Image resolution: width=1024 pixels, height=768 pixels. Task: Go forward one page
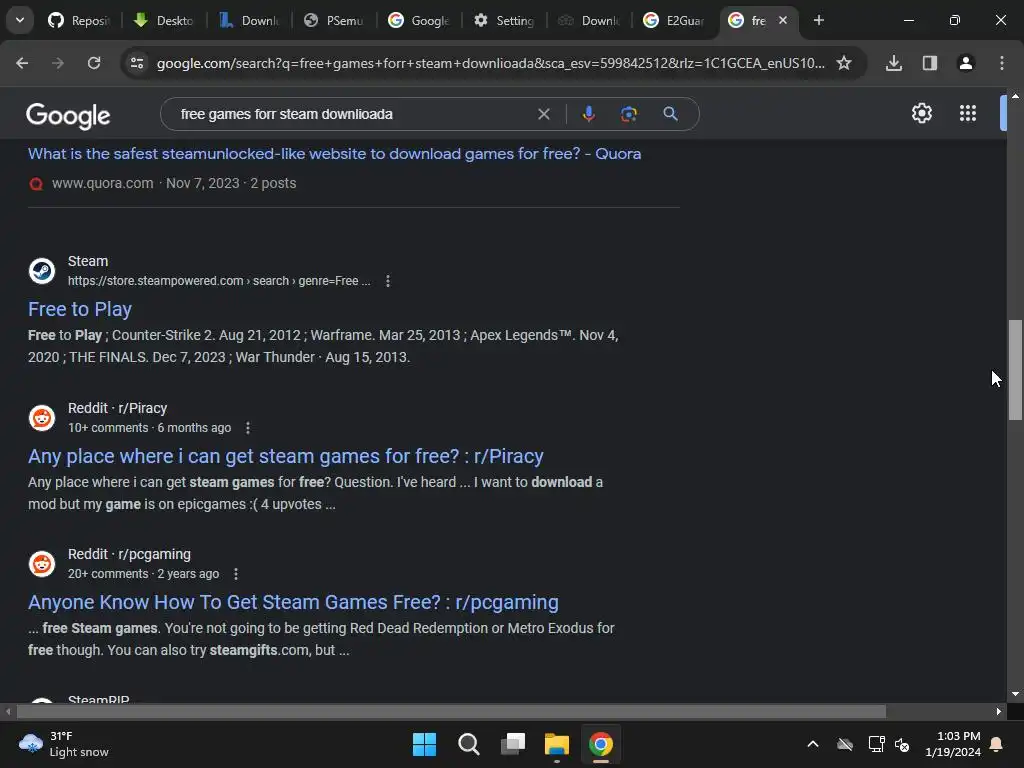(x=58, y=63)
